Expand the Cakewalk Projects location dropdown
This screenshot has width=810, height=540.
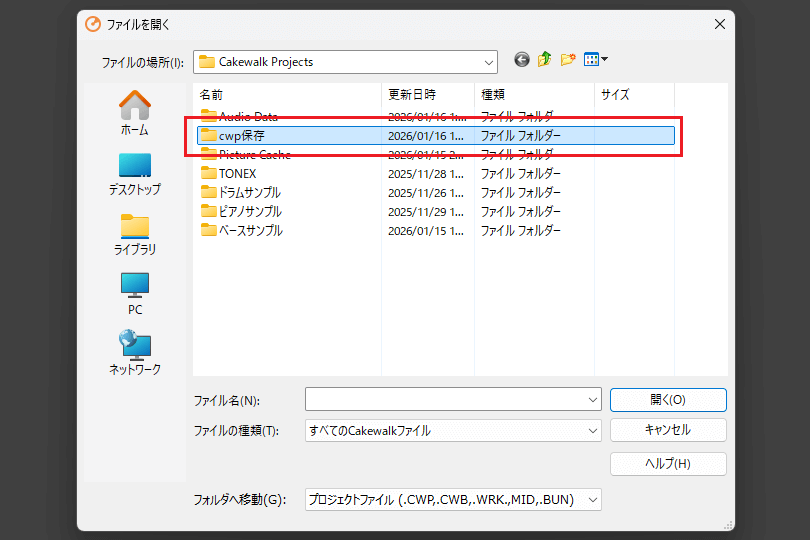[488, 62]
